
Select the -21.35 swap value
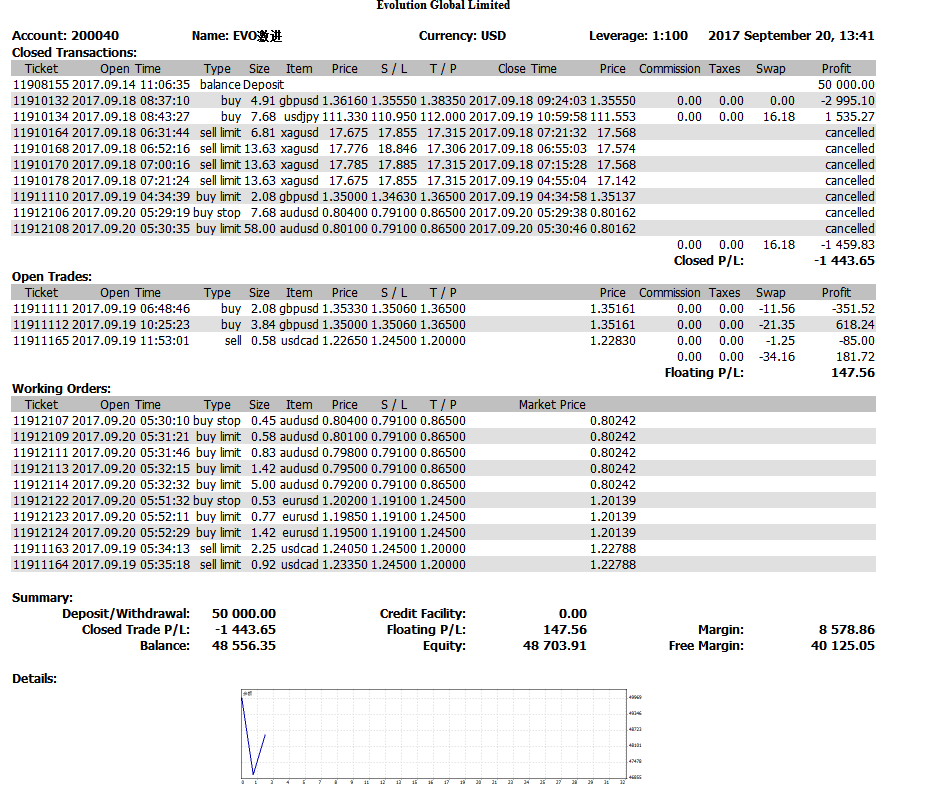point(776,325)
